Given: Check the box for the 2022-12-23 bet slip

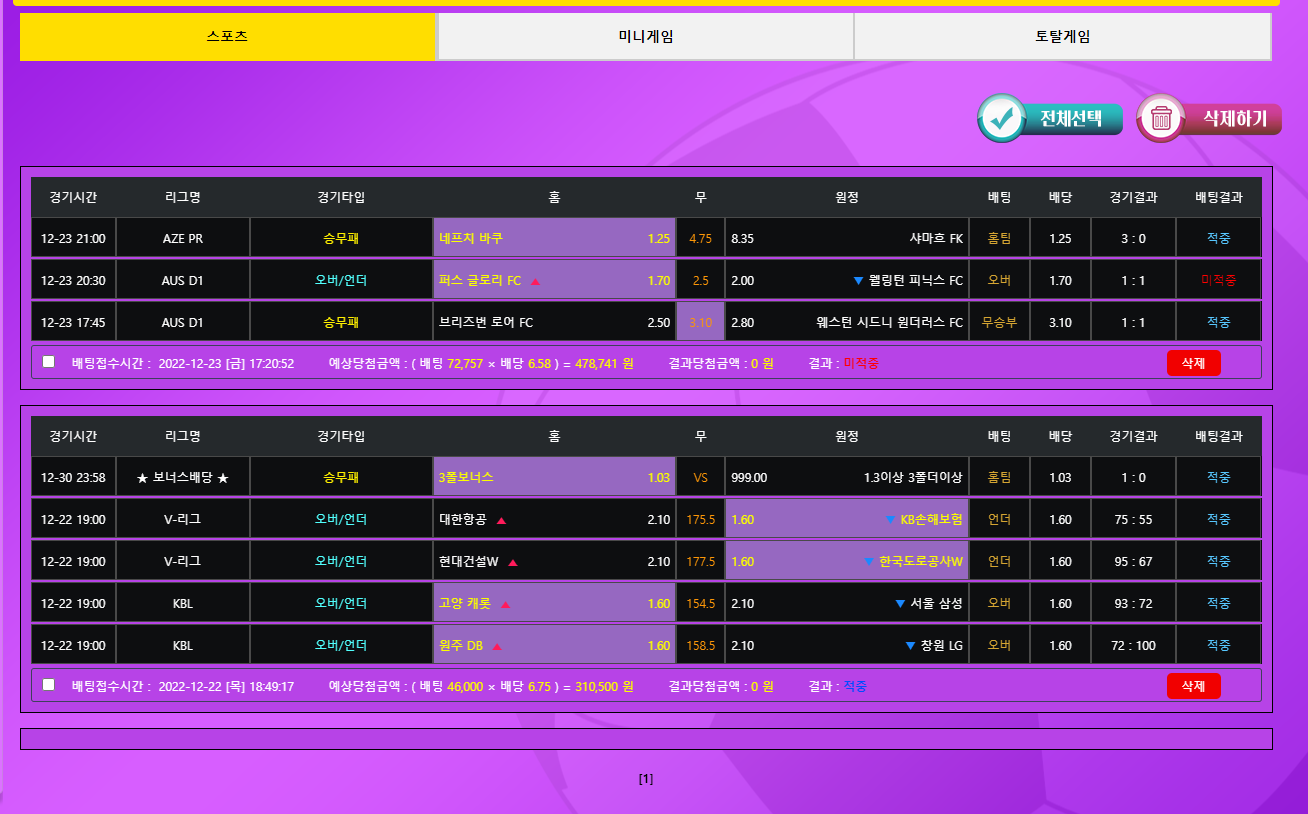Looking at the screenshot, I should coord(48,362).
